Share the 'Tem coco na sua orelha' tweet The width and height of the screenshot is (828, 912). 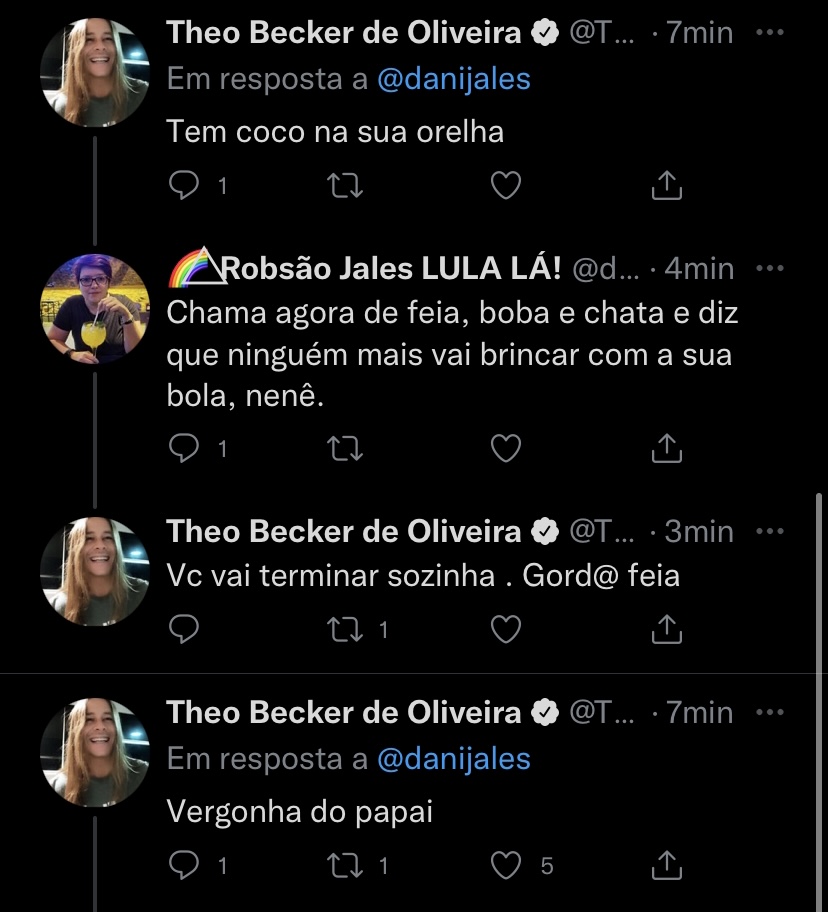point(666,185)
